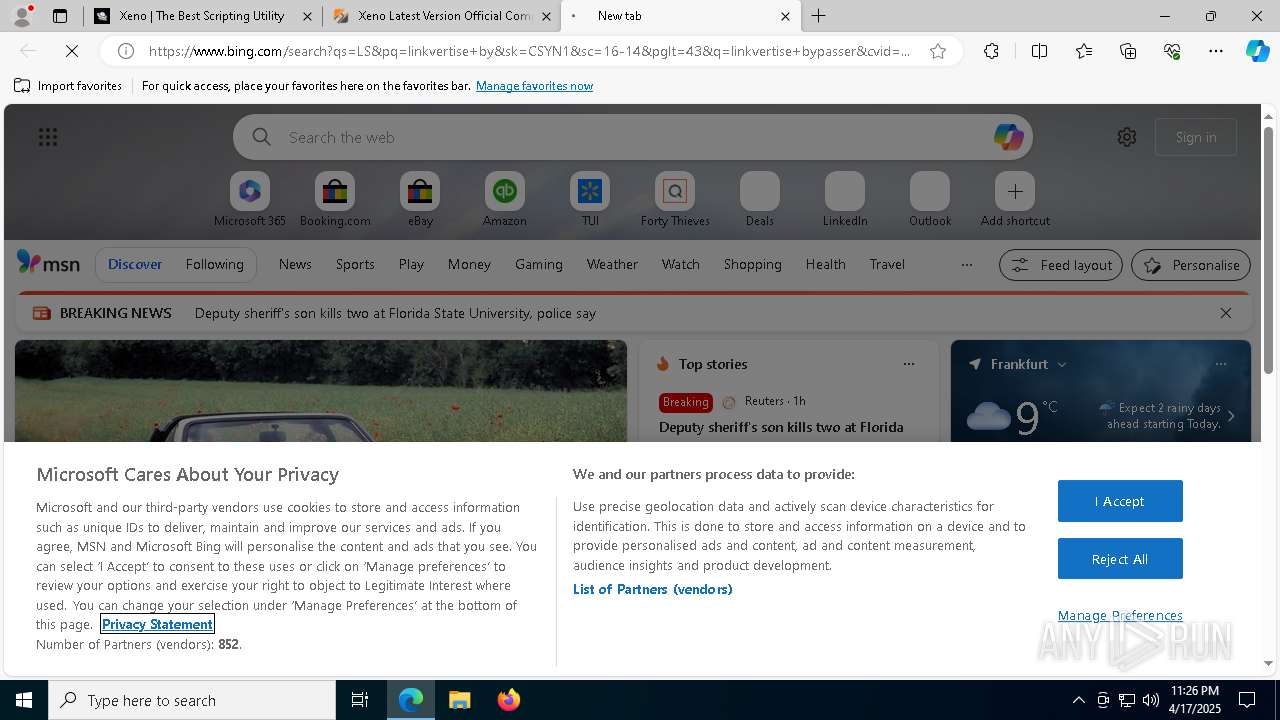
Task: Open split screen view icon
Action: pos(1039,51)
